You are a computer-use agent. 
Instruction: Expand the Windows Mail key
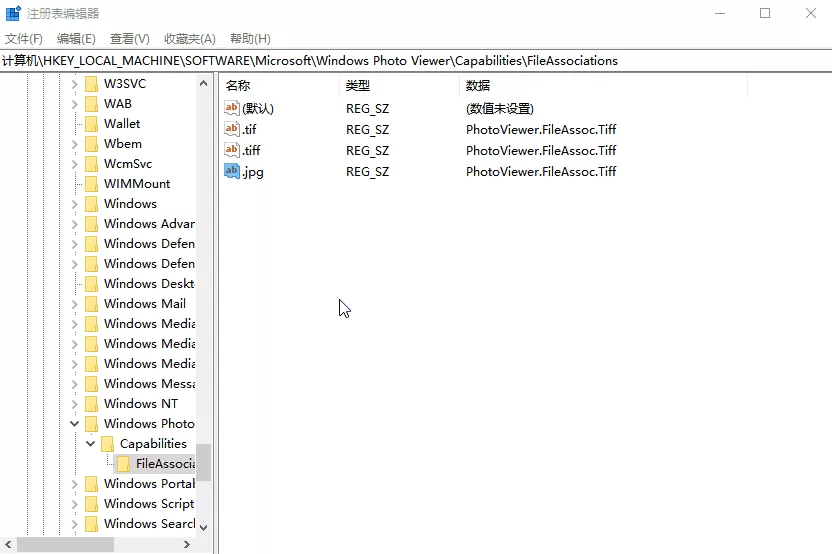pyautogui.click(x=74, y=304)
